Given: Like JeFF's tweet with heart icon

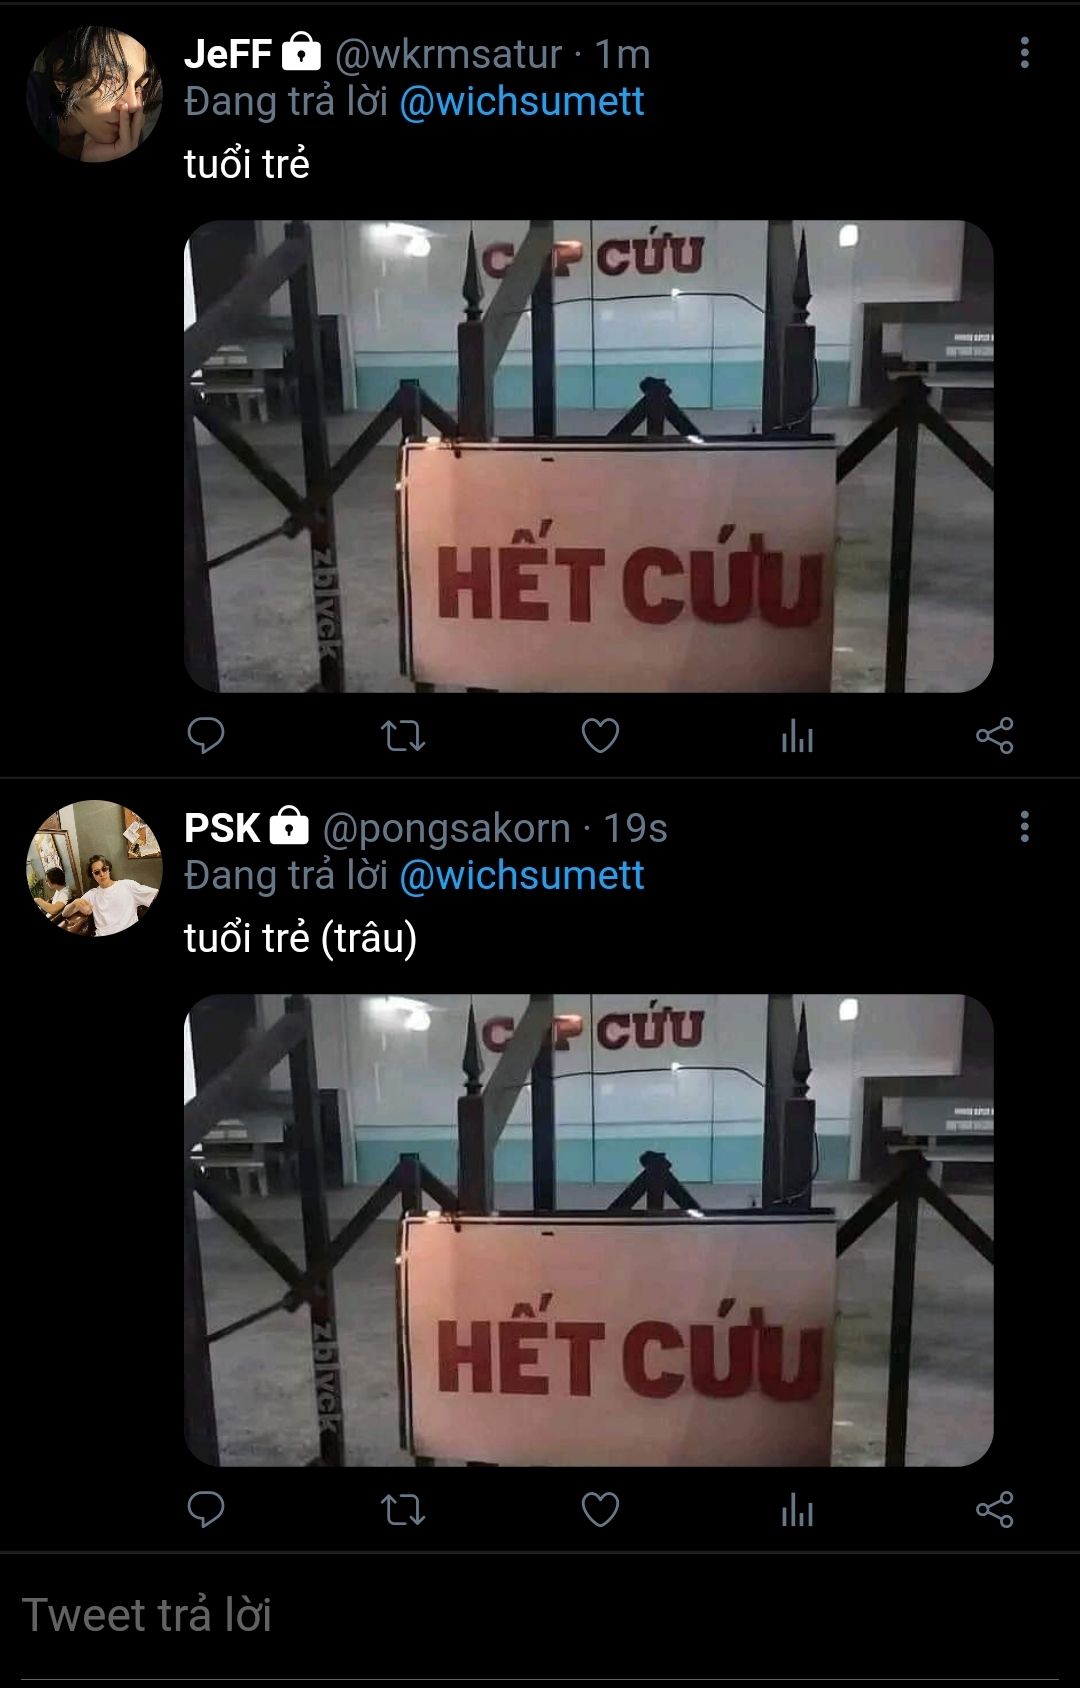Looking at the screenshot, I should point(600,736).
